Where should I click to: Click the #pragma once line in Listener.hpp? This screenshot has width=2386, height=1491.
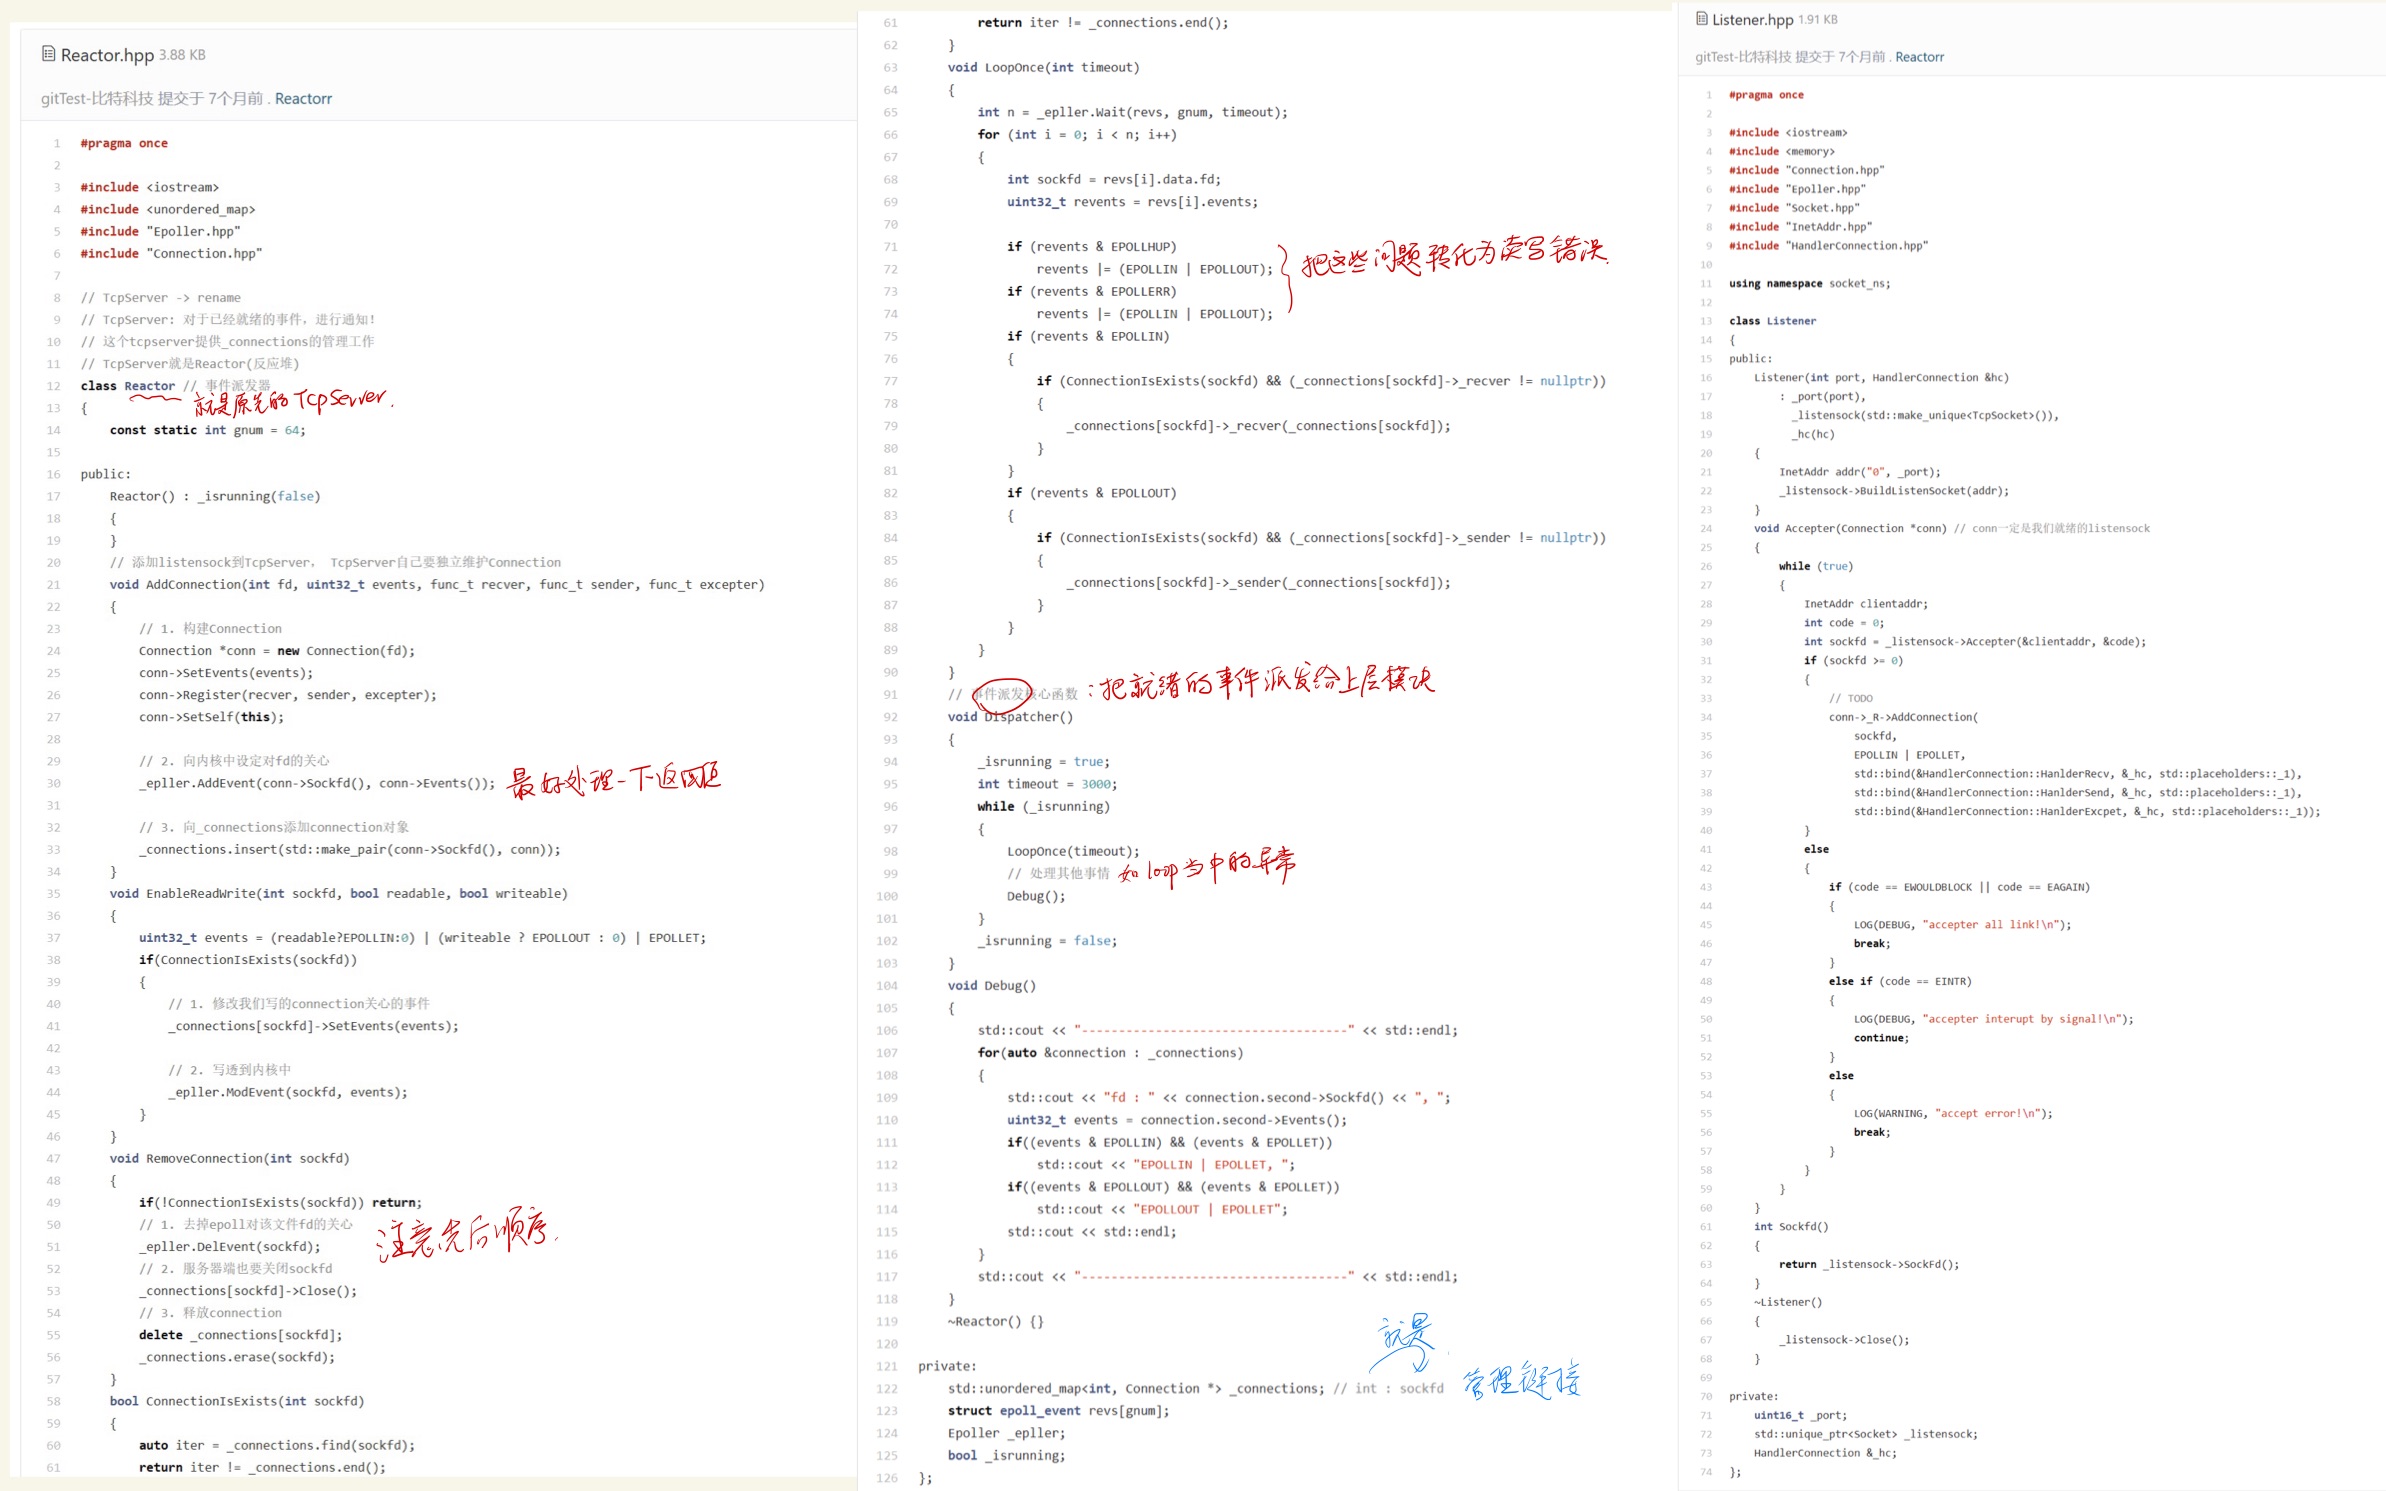pyautogui.click(x=1766, y=95)
